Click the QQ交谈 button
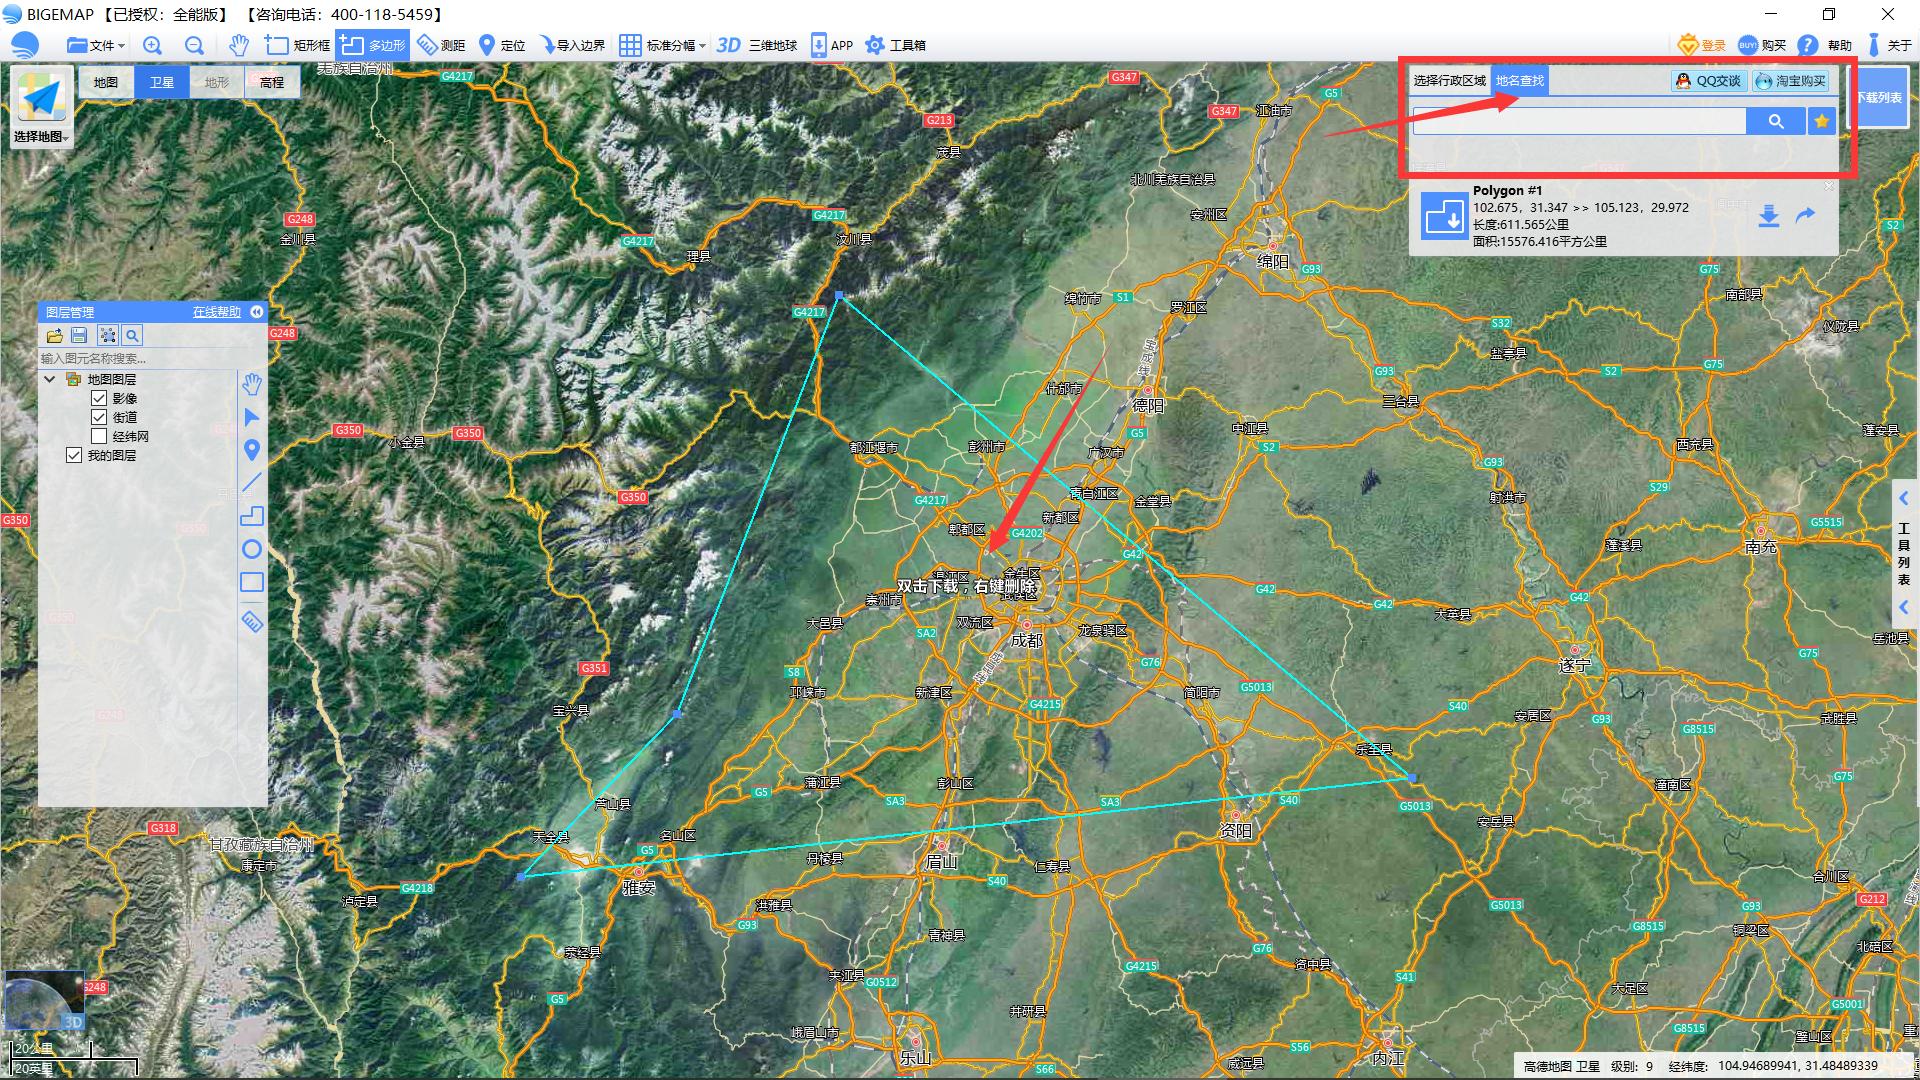The width and height of the screenshot is (1920, 1080). click(1709, 81)
